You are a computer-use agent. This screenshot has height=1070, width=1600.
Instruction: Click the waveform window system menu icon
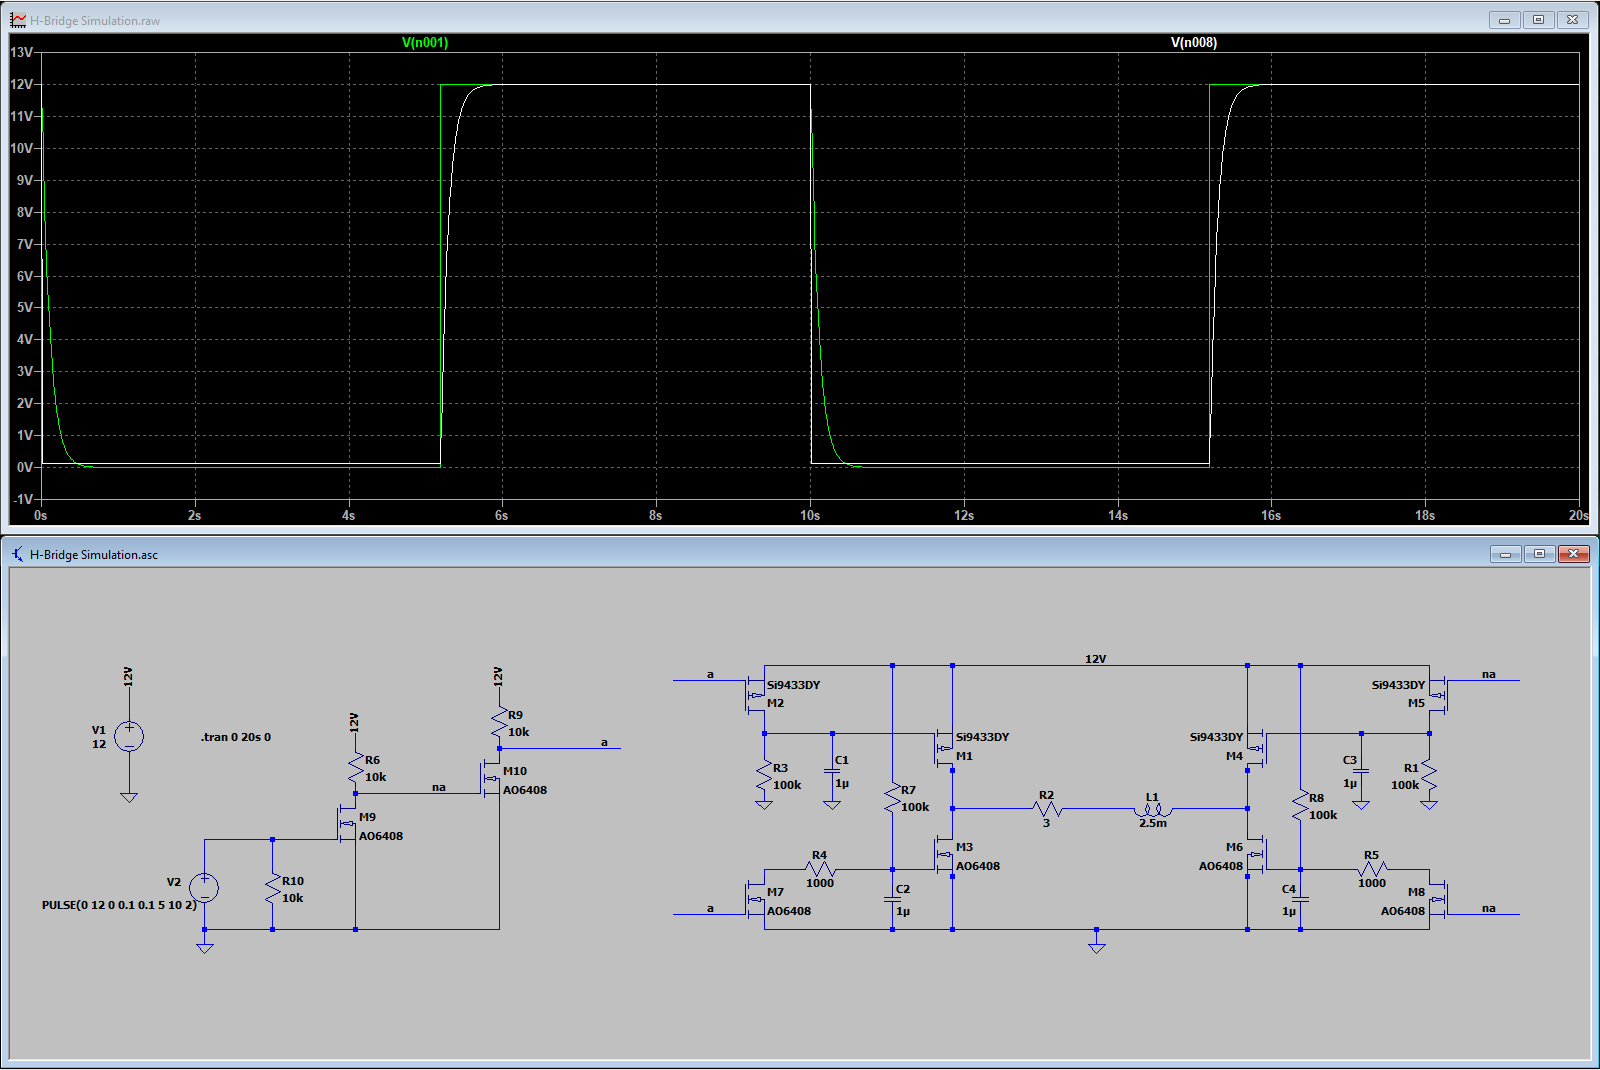coord(18,20)
